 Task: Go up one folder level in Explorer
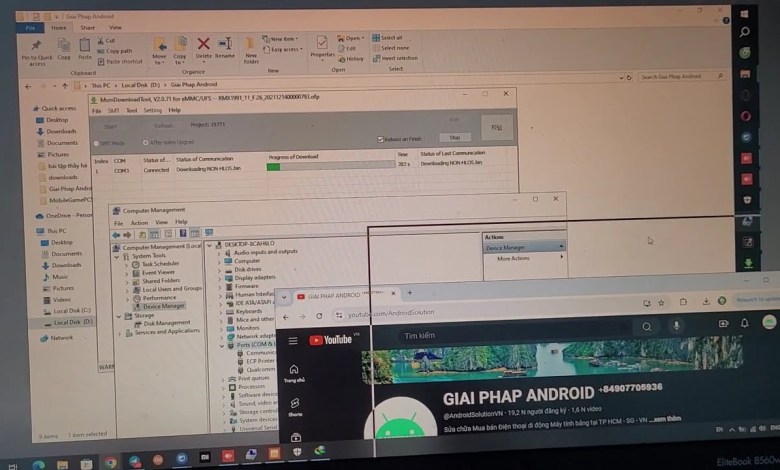(65, 86)
